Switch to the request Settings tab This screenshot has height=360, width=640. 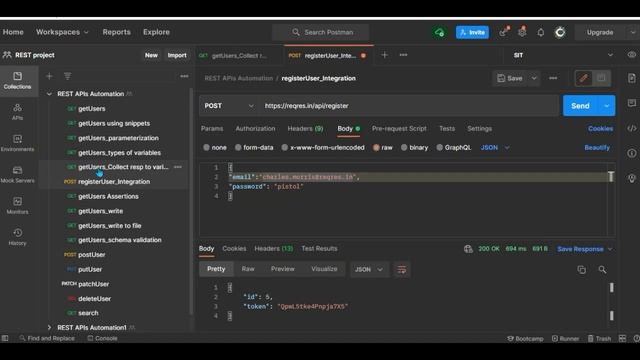click(x=479, y=128)
